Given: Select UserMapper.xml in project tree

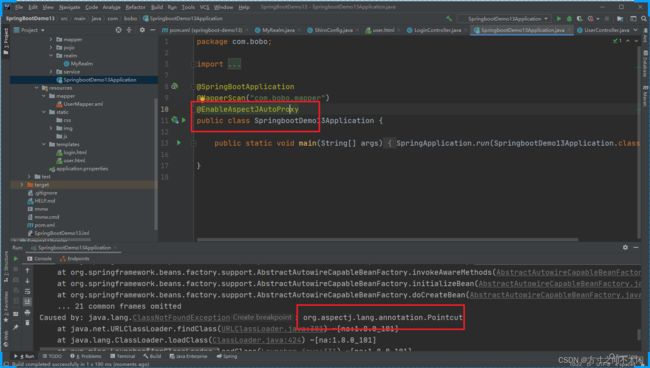Looking at the screenshot, I should [x=80, y=104].
